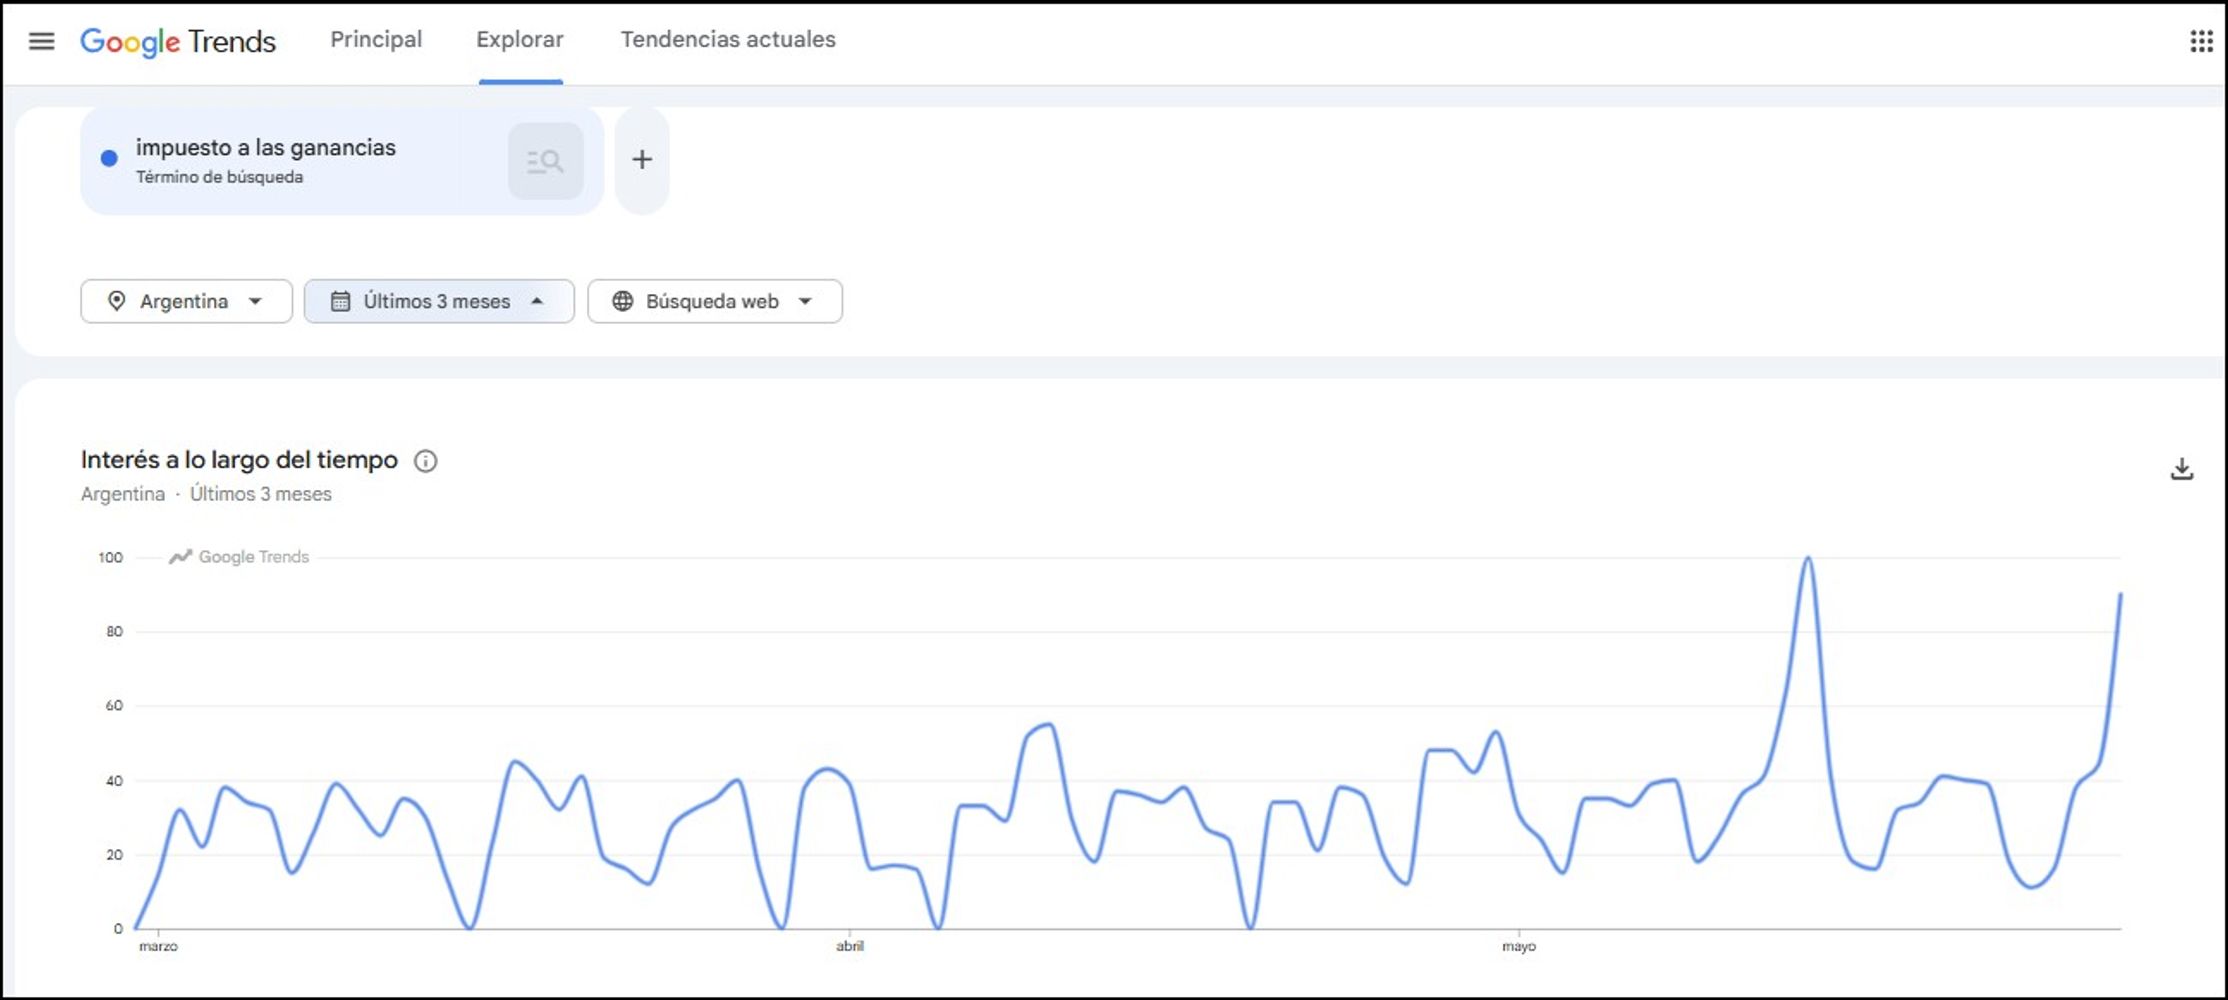This screenshot has height=1000, width=2228.
Task: Open the Google apps grid
Action: [x=2201, y=41]
